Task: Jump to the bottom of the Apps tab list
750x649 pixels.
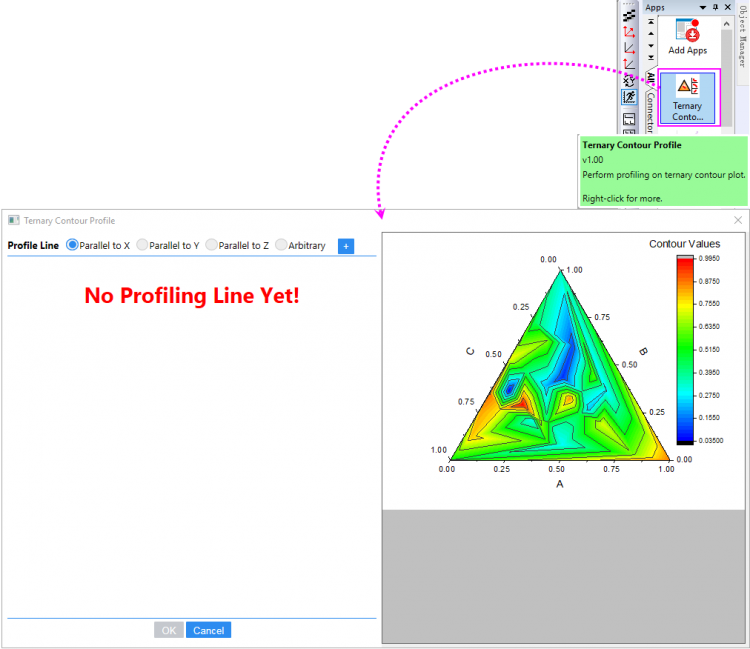Action: [x=650, y=59]
